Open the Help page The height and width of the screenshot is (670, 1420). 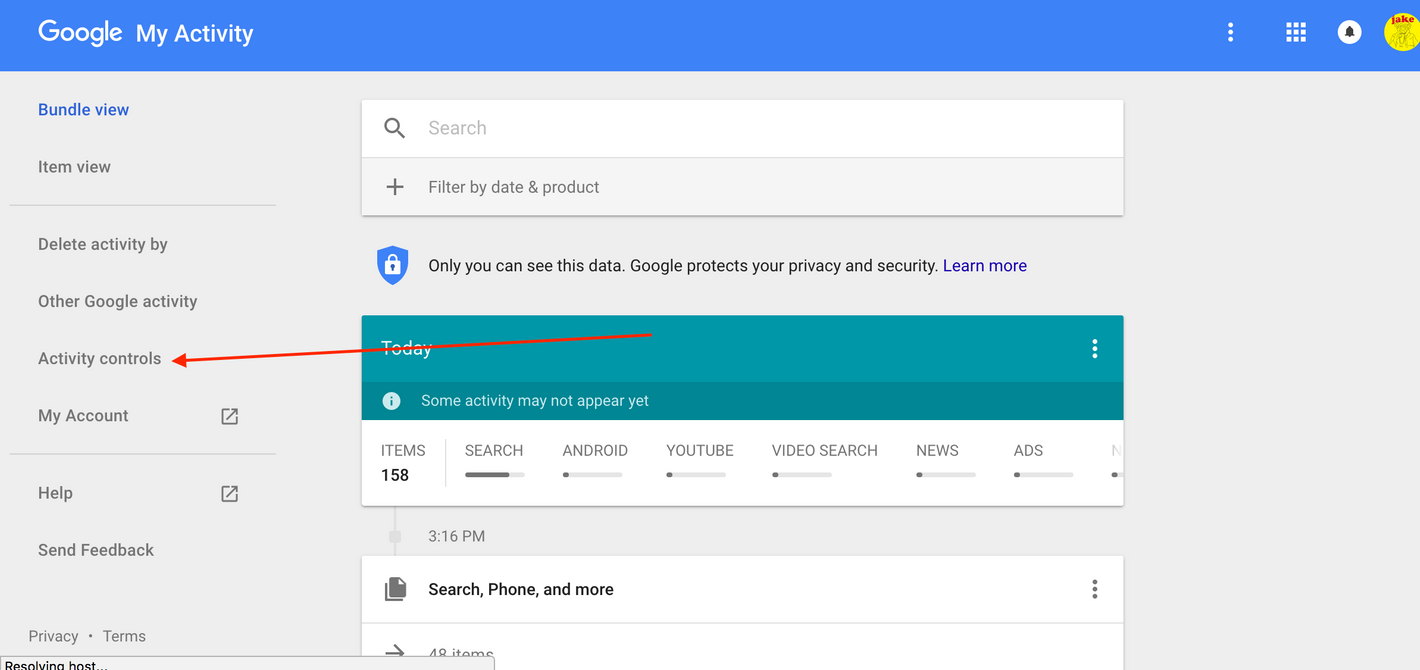55,493
